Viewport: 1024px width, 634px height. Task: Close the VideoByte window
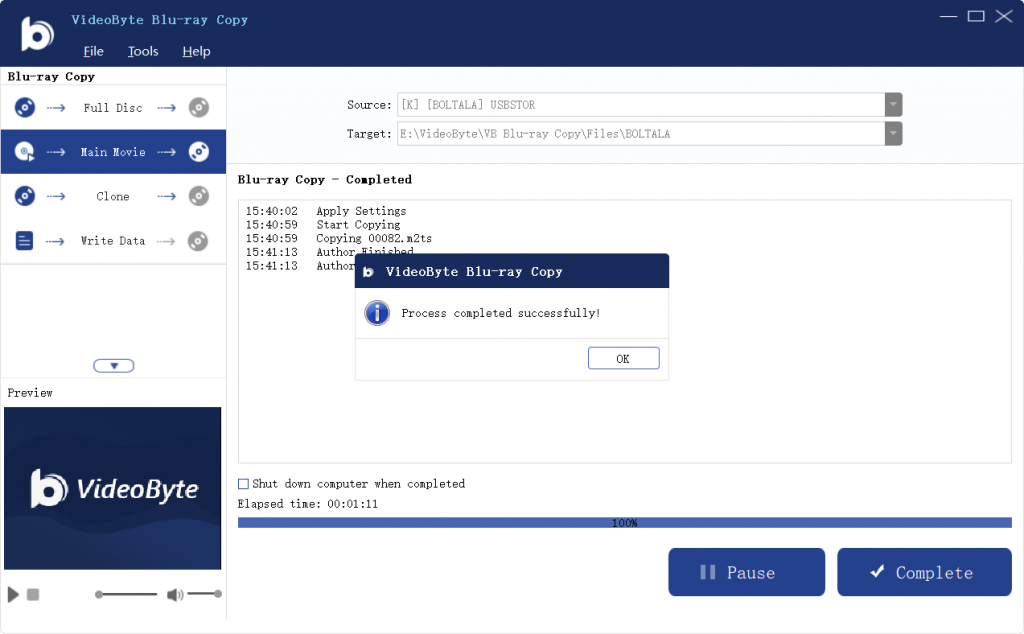tap(1004, 16)
